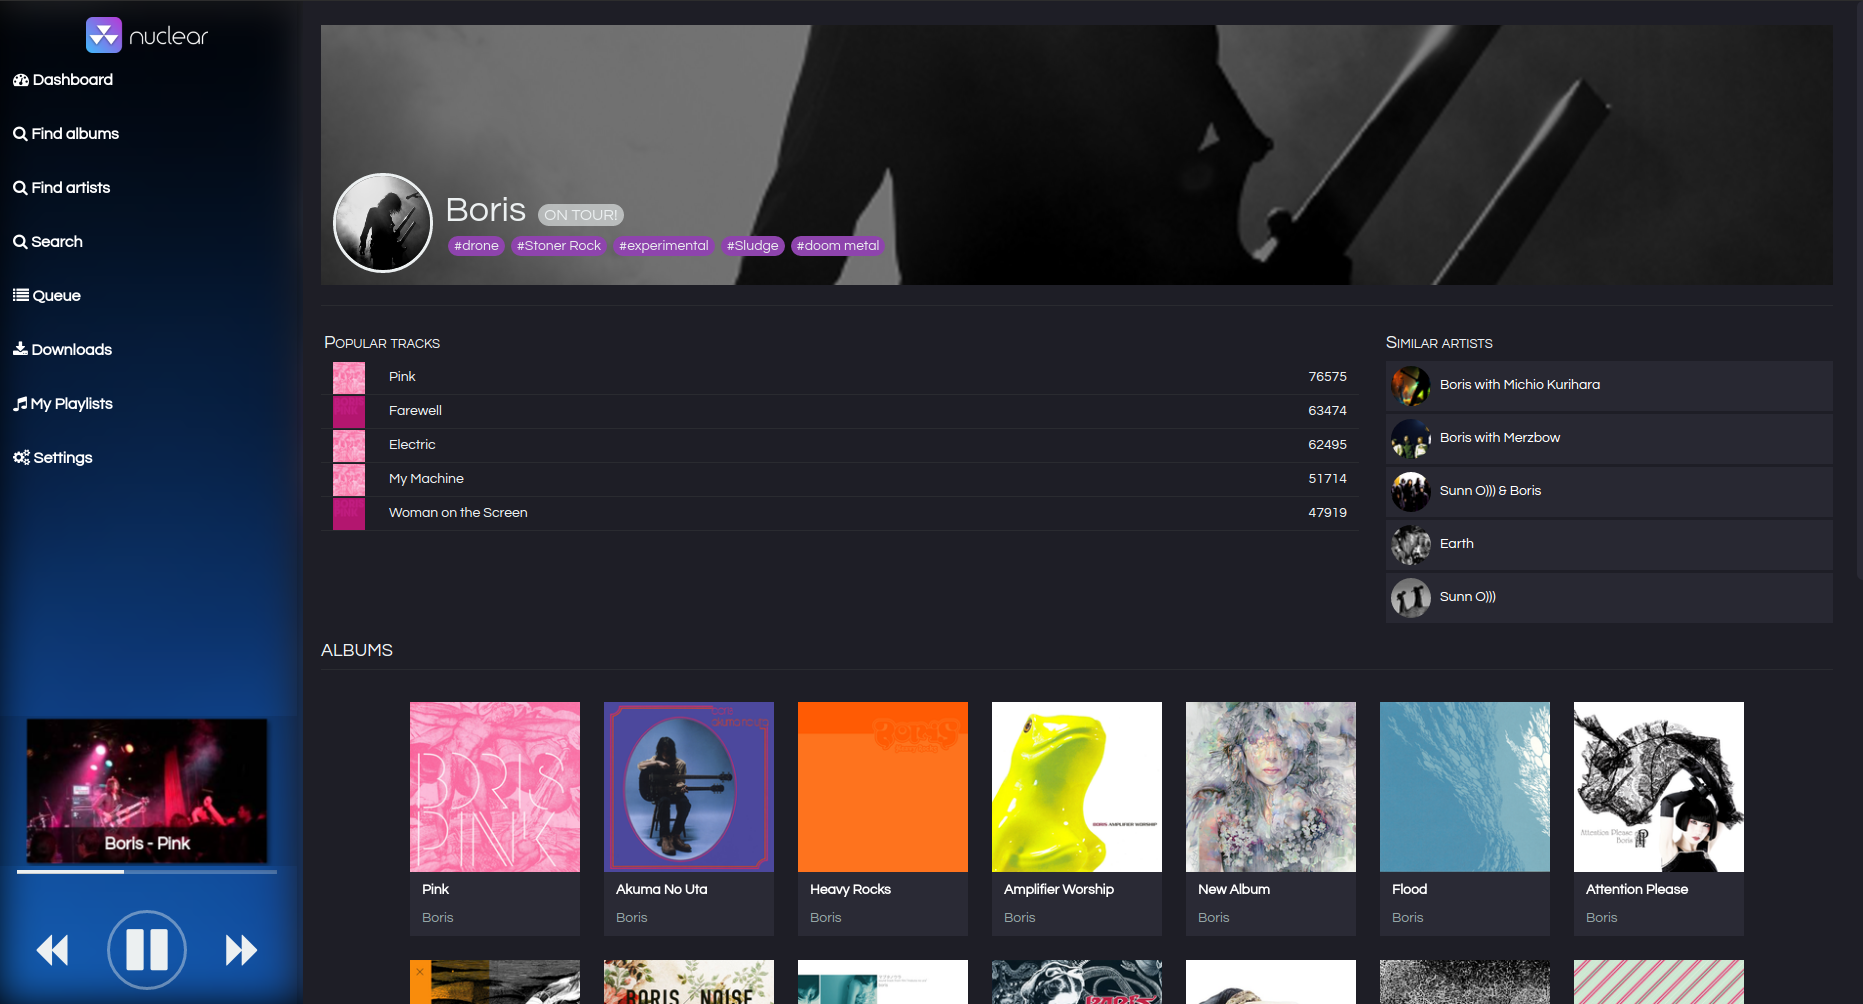Select the #Stoner Rock tag
The image size is (1863, 1004).
point(559,246)
